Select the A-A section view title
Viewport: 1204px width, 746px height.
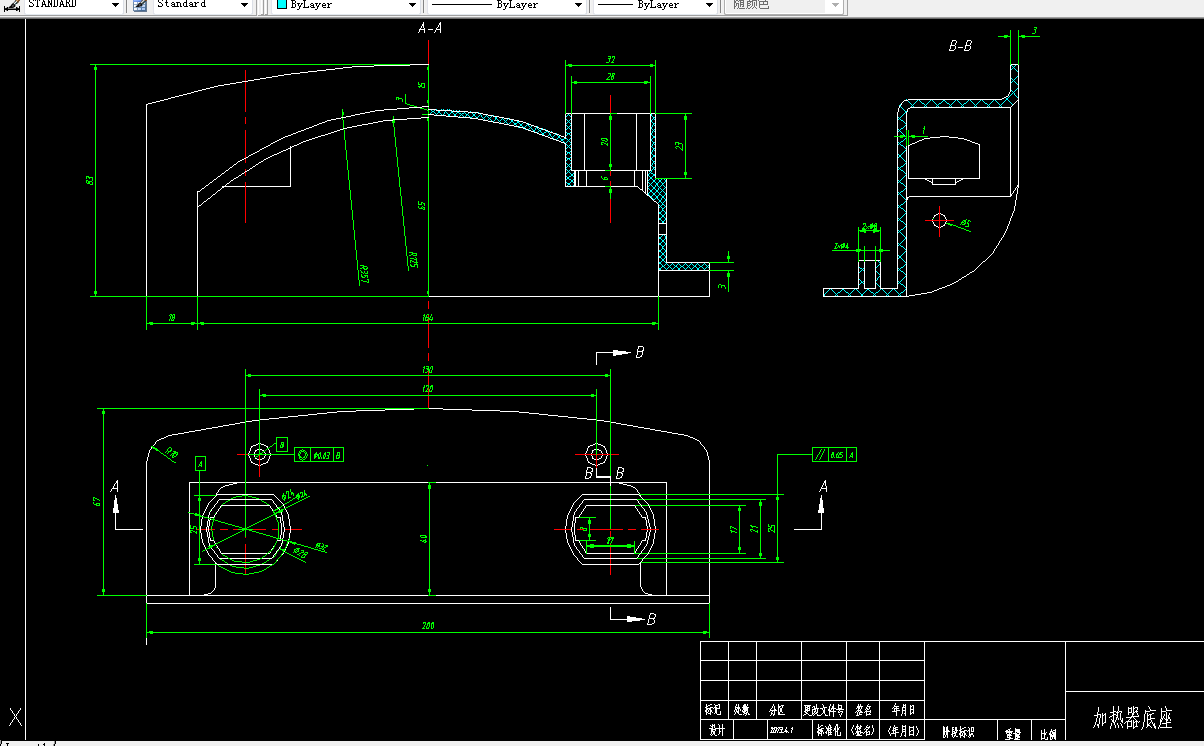(x=430, y=30)
